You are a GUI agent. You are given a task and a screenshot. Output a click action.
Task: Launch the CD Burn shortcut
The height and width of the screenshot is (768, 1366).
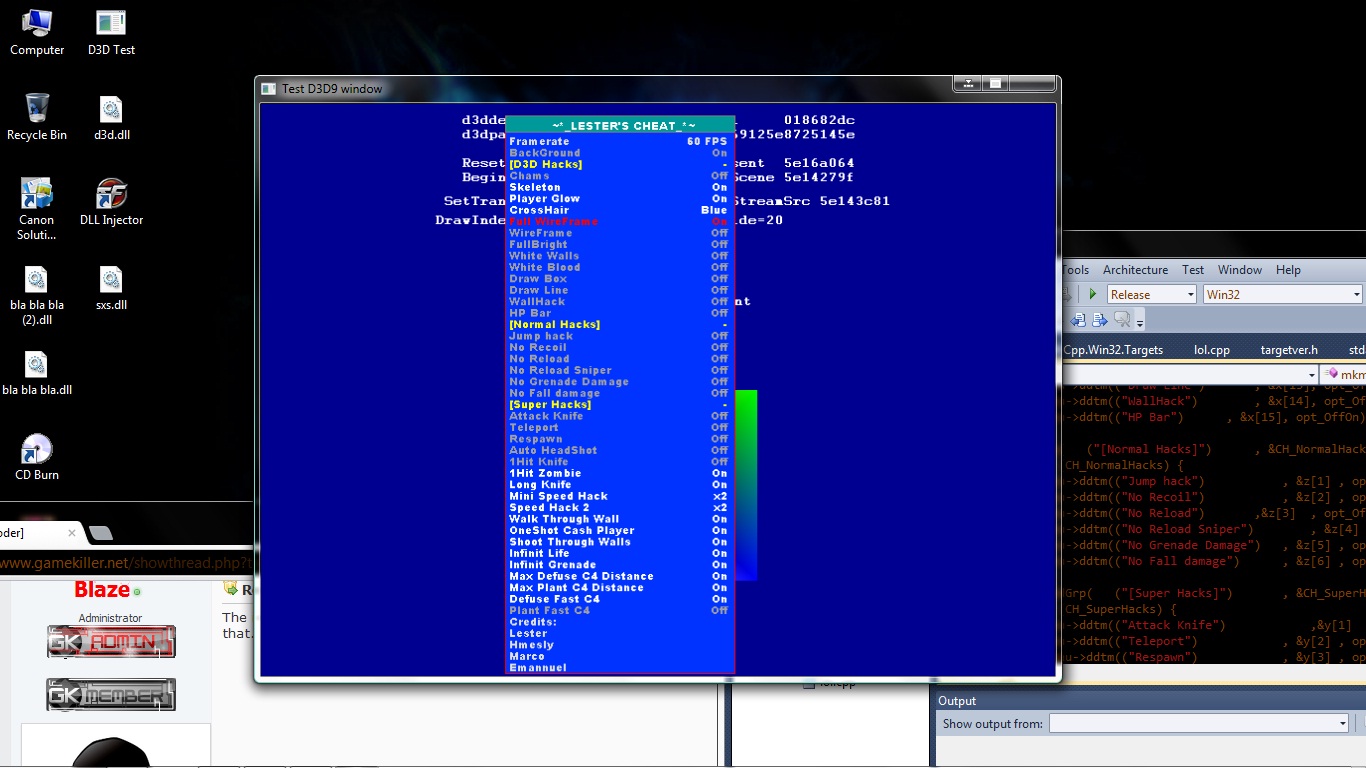pos(37,451)
